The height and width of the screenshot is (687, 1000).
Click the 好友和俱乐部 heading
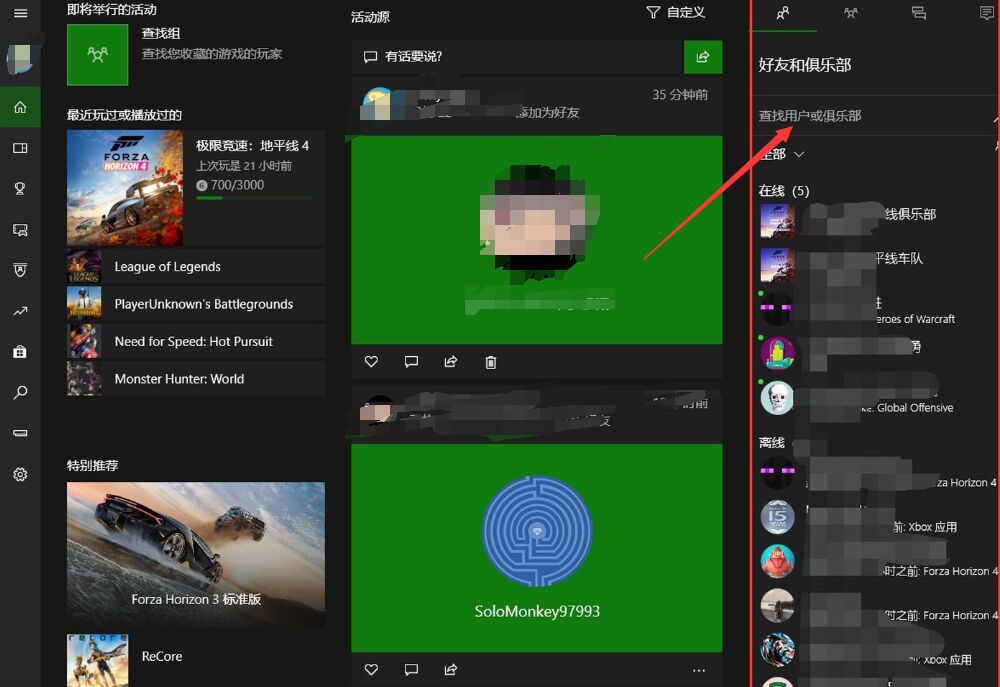tap(805, 65)
